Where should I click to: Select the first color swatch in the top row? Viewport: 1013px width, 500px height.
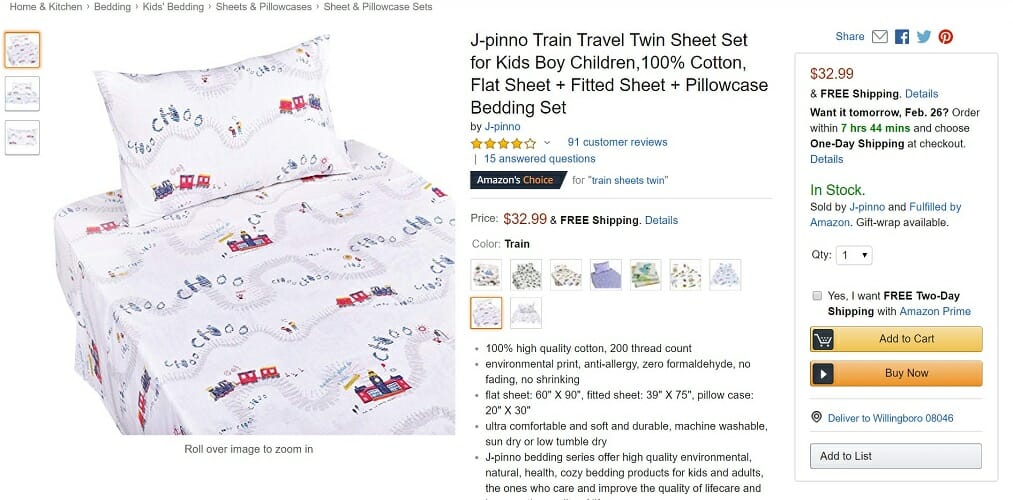click(x=486, y=275)
